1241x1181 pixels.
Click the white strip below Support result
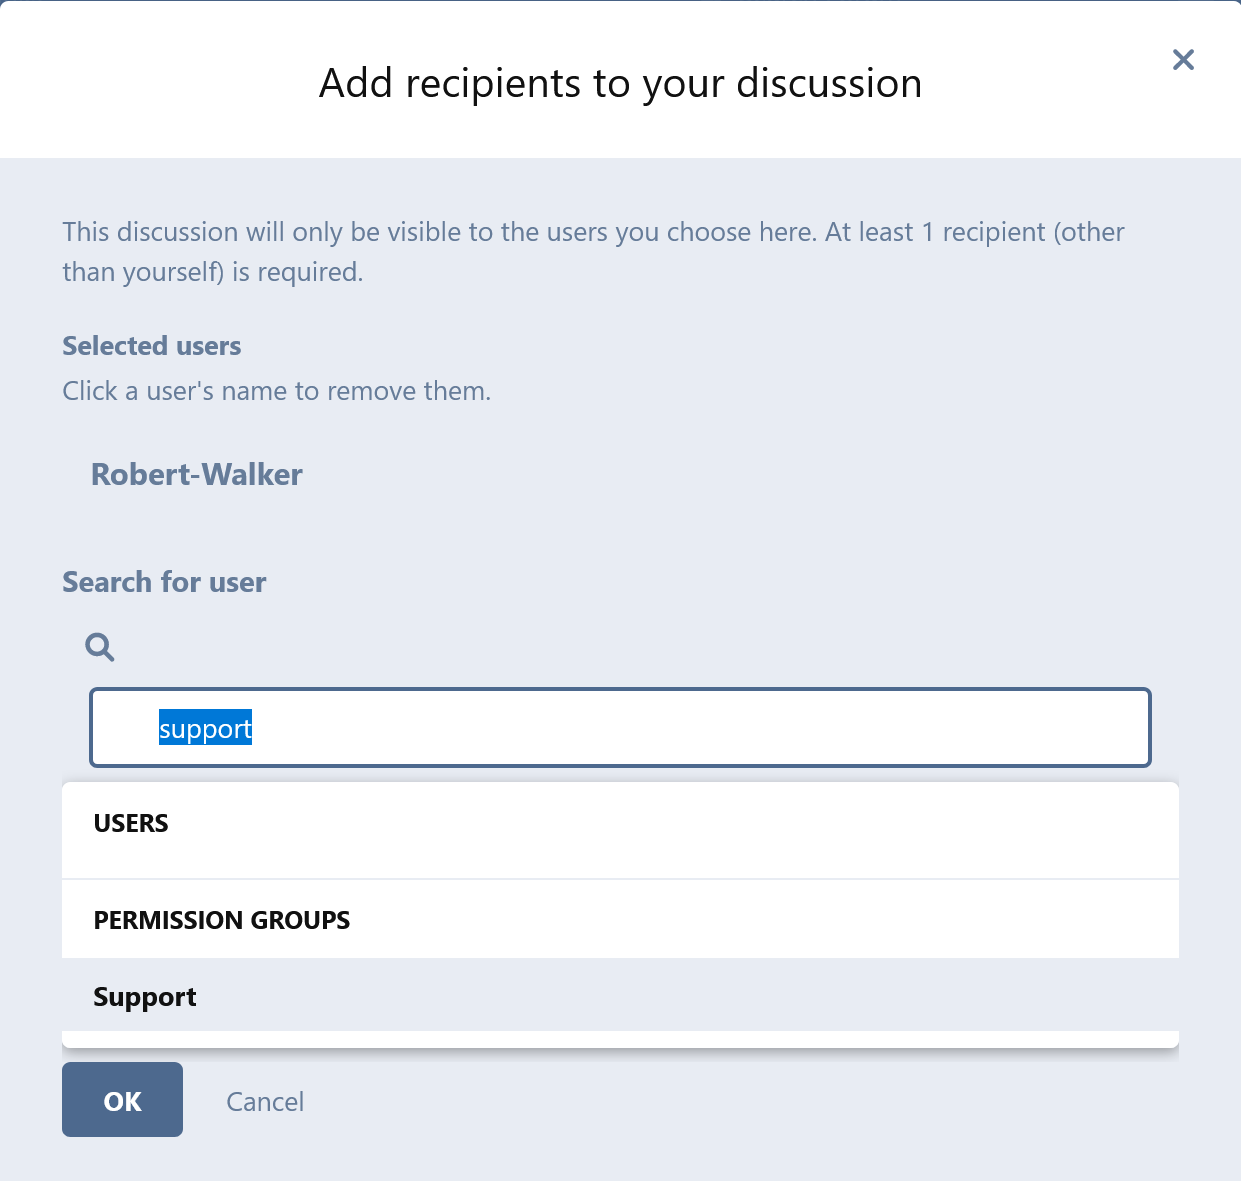click(620, 1039)
